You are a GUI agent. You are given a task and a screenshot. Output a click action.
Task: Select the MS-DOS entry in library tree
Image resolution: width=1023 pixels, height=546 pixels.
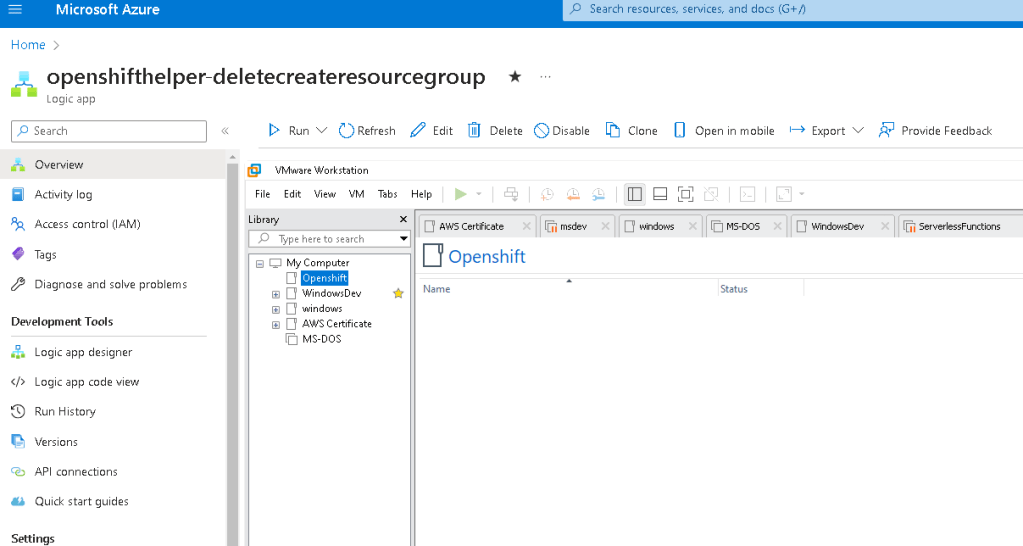coord(322,339)
